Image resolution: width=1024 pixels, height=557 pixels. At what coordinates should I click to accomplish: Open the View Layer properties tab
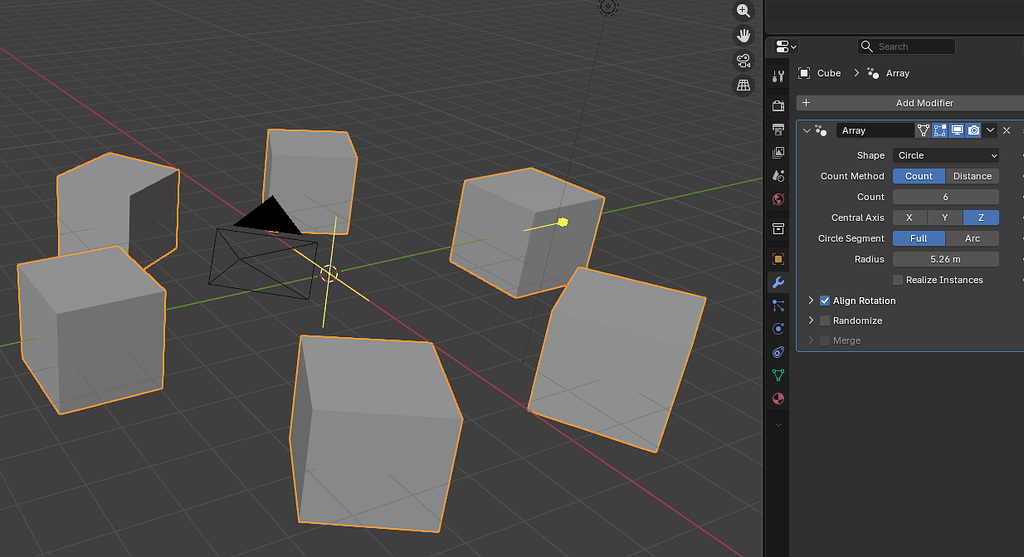(778, 152)
